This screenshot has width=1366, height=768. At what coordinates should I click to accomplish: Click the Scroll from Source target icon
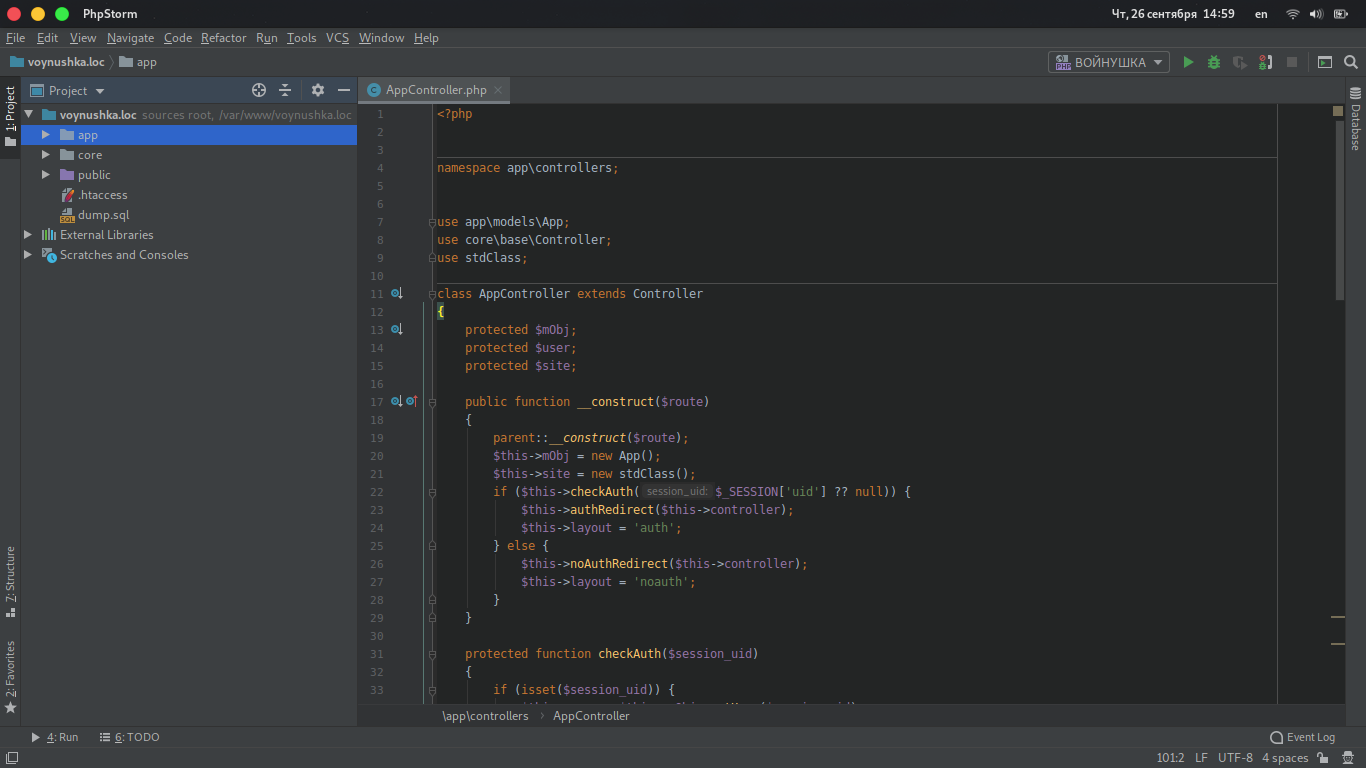pos(259,90)
